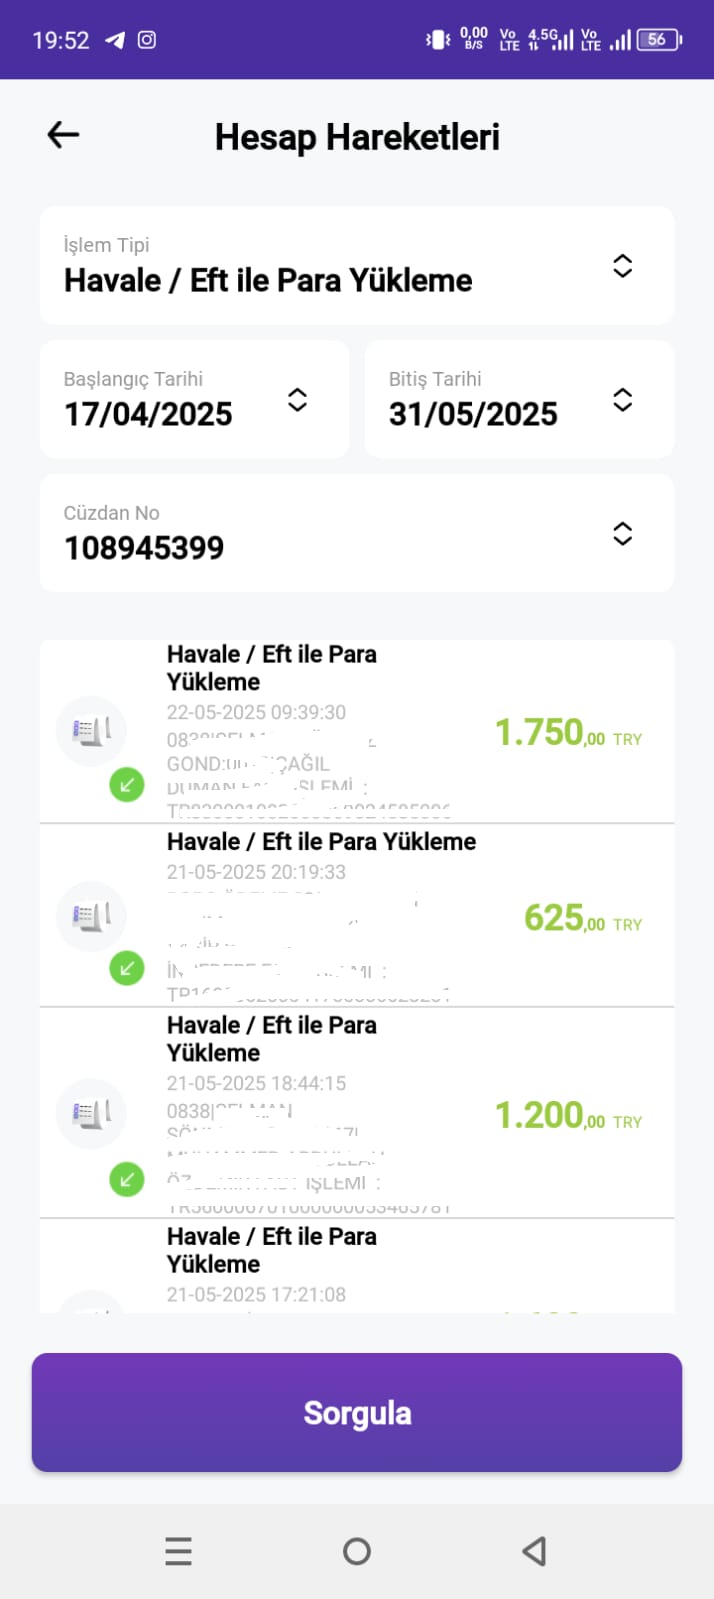Tap the receipt icon of the 1.200,00 transaction
The width and height of the screenshot is (714, 1599).
coord(91,1113)
